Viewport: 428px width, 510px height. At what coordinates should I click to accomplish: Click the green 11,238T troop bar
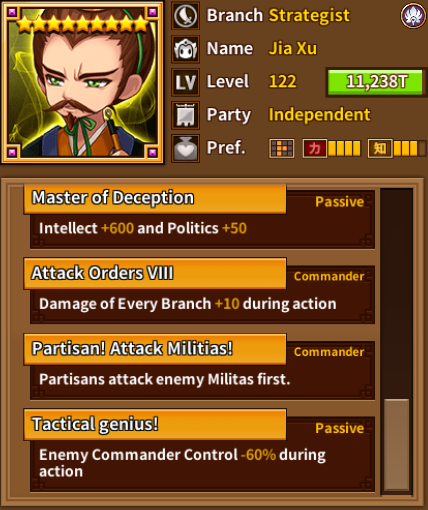click(376, 82)
